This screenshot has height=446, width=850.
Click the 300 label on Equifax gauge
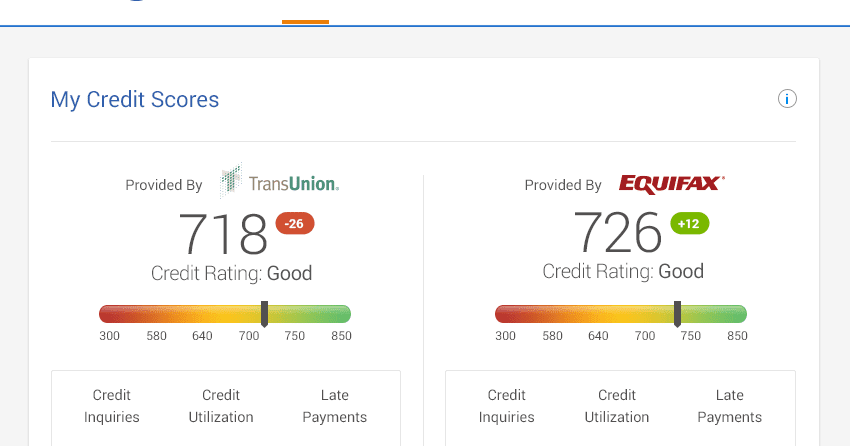(x=505, y=336)
